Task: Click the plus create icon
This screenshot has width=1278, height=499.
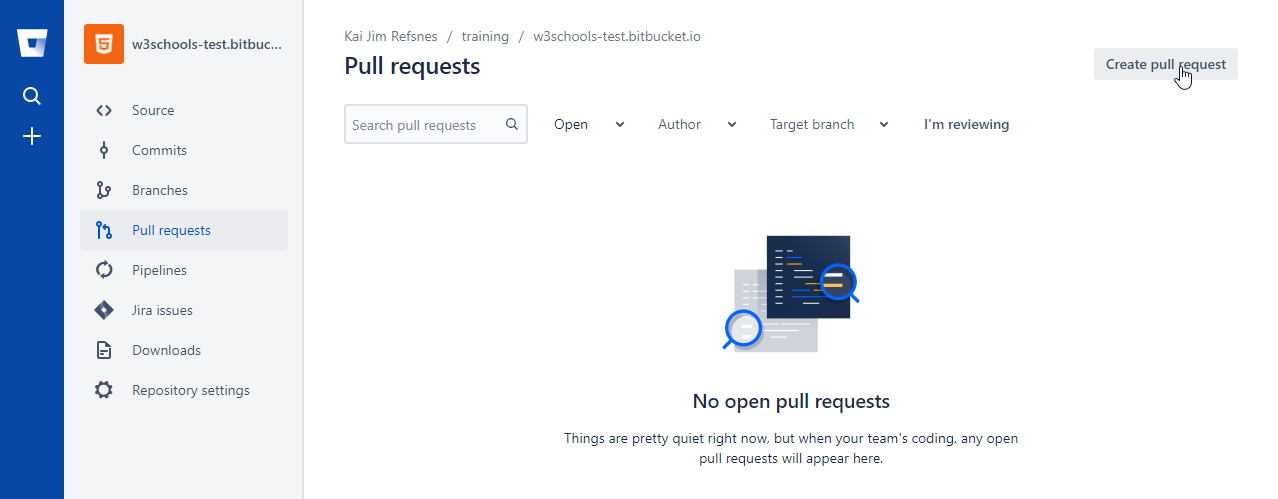Action: click(32, 136)
